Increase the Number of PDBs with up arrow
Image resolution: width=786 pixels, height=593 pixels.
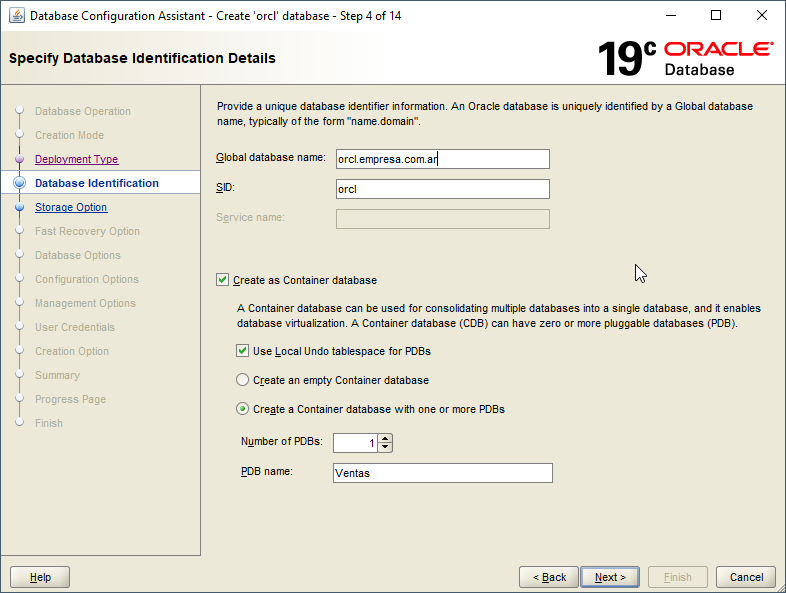click(386, 438)
